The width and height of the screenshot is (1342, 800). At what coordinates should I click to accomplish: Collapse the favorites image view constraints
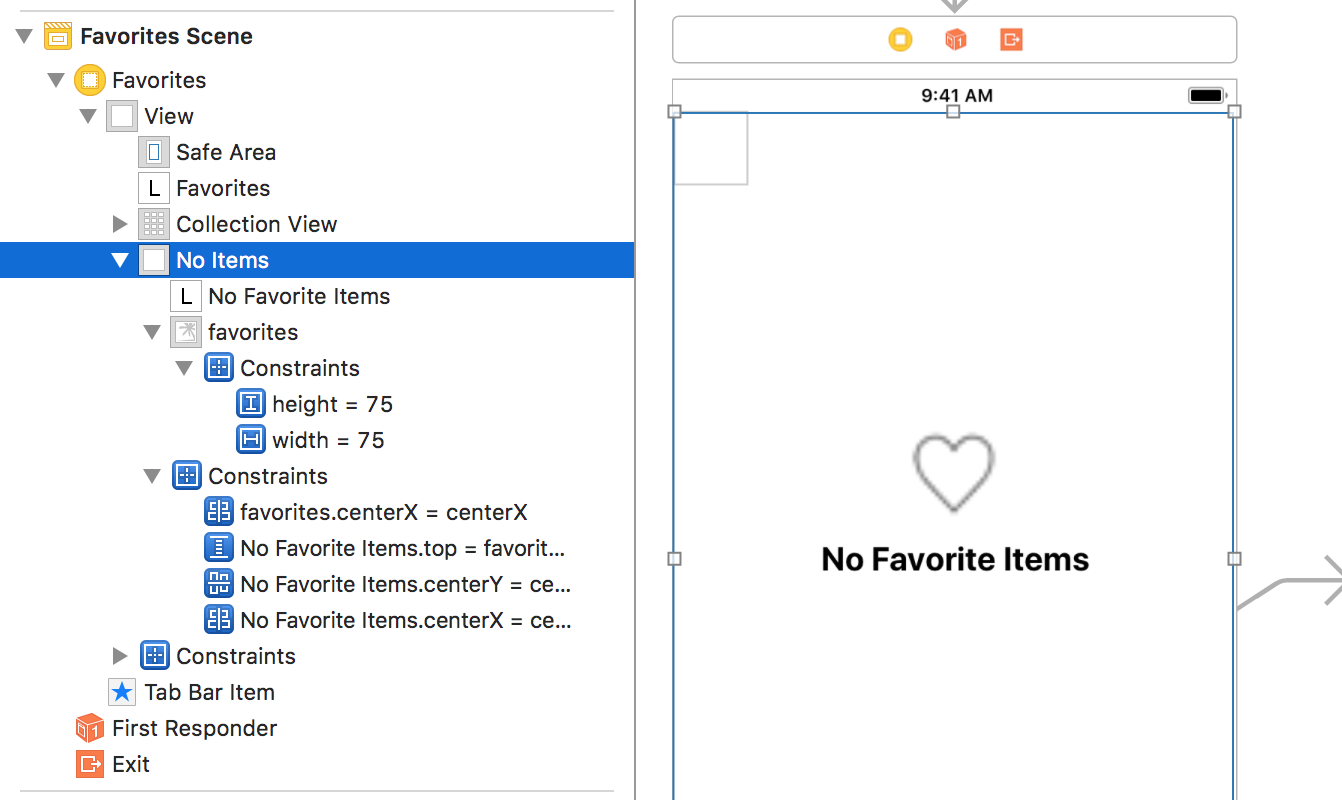184,368
